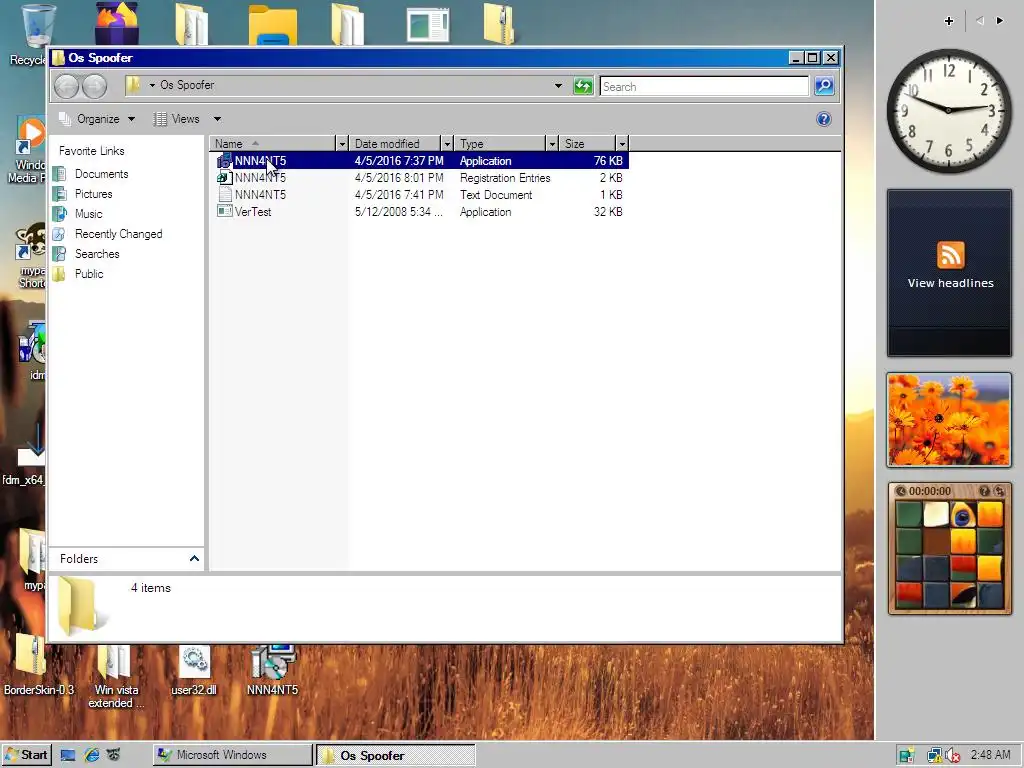Click the puzzle gadget shuffle icon

pos(999,490)
